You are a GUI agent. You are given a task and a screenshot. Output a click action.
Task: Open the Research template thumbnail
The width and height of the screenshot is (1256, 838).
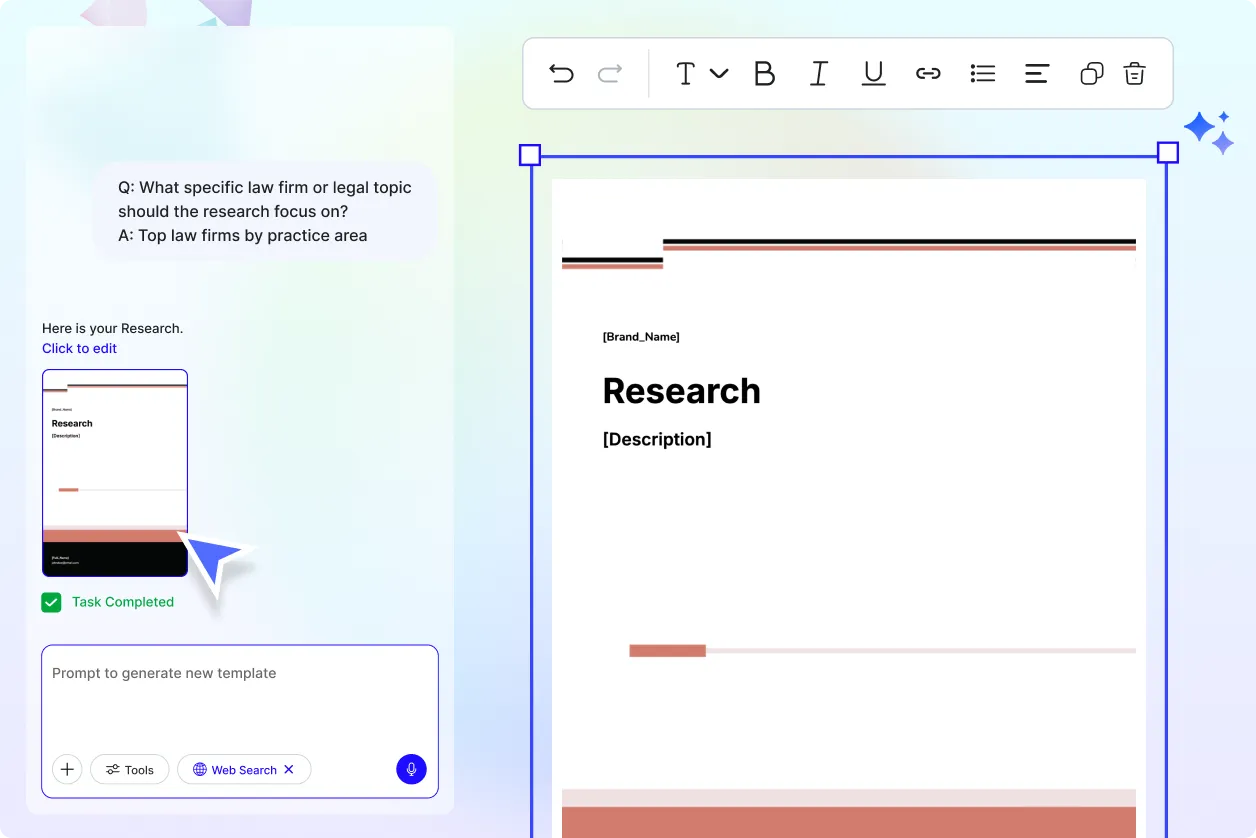(115, 473)
